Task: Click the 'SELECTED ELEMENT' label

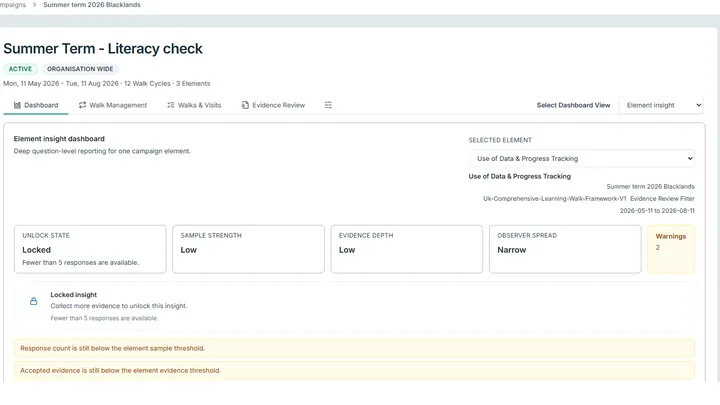Action: (x=500, y=140)
